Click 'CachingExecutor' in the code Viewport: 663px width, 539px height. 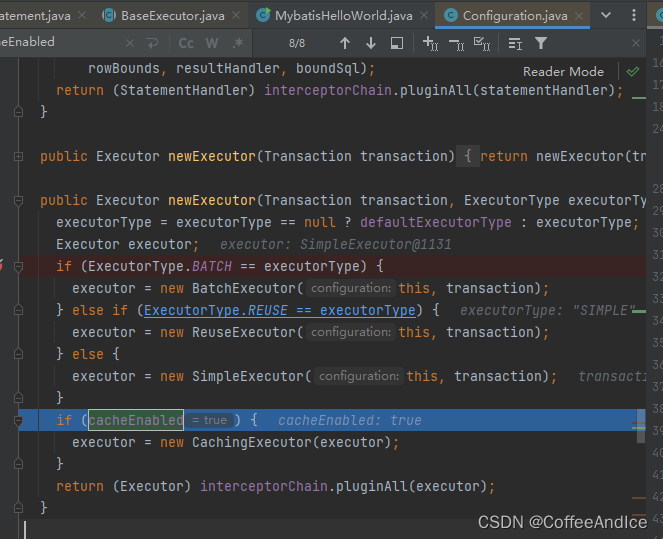coord(252,442)
